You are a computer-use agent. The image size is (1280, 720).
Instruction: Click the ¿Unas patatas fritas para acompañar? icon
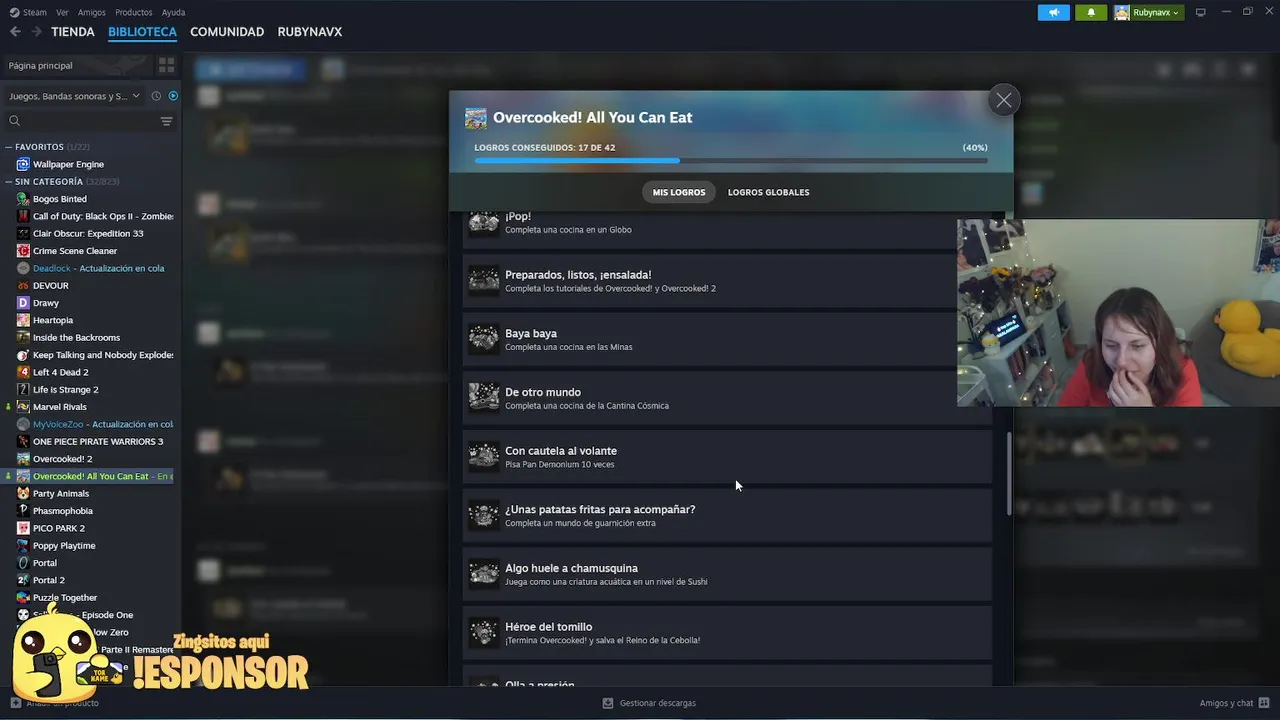pos(484,515)
